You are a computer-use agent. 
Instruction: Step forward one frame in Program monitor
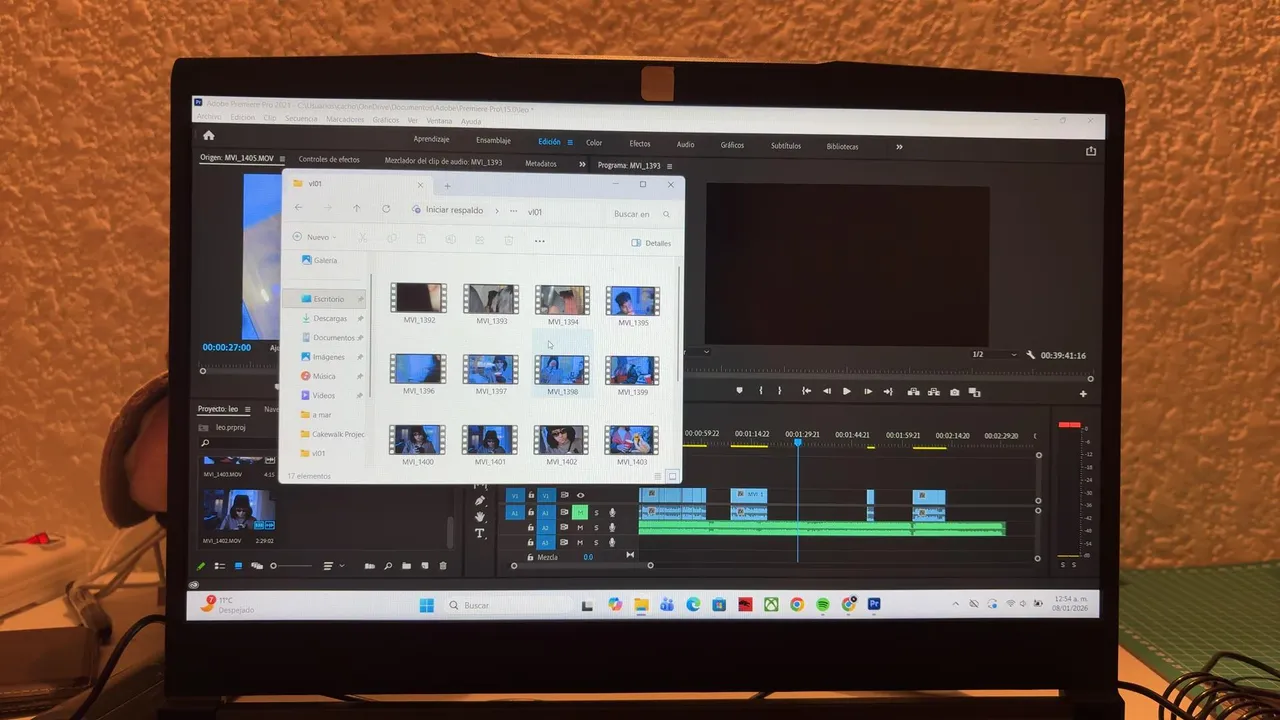click(x=868, y=391)
